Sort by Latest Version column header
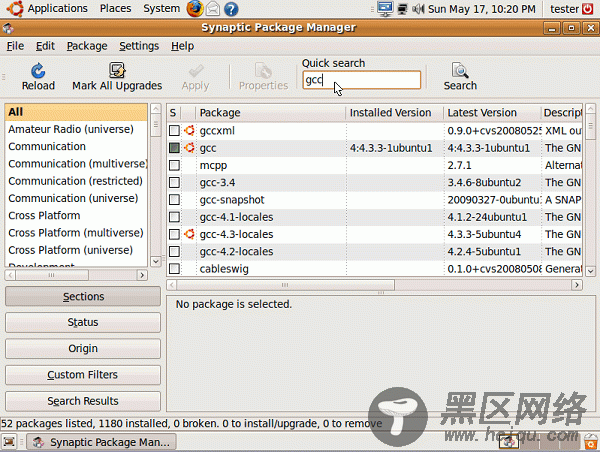This screenshot has height=452, width=600. pyautogui.click(x=492, y=113)
